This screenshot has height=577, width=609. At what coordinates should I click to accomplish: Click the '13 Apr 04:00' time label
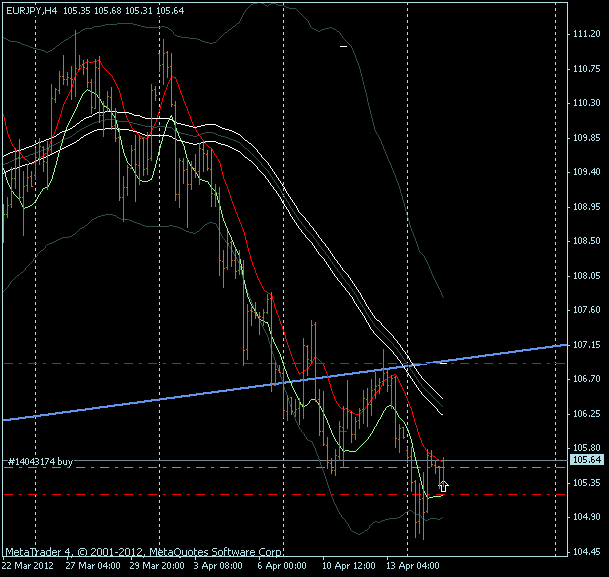[412, 566]
